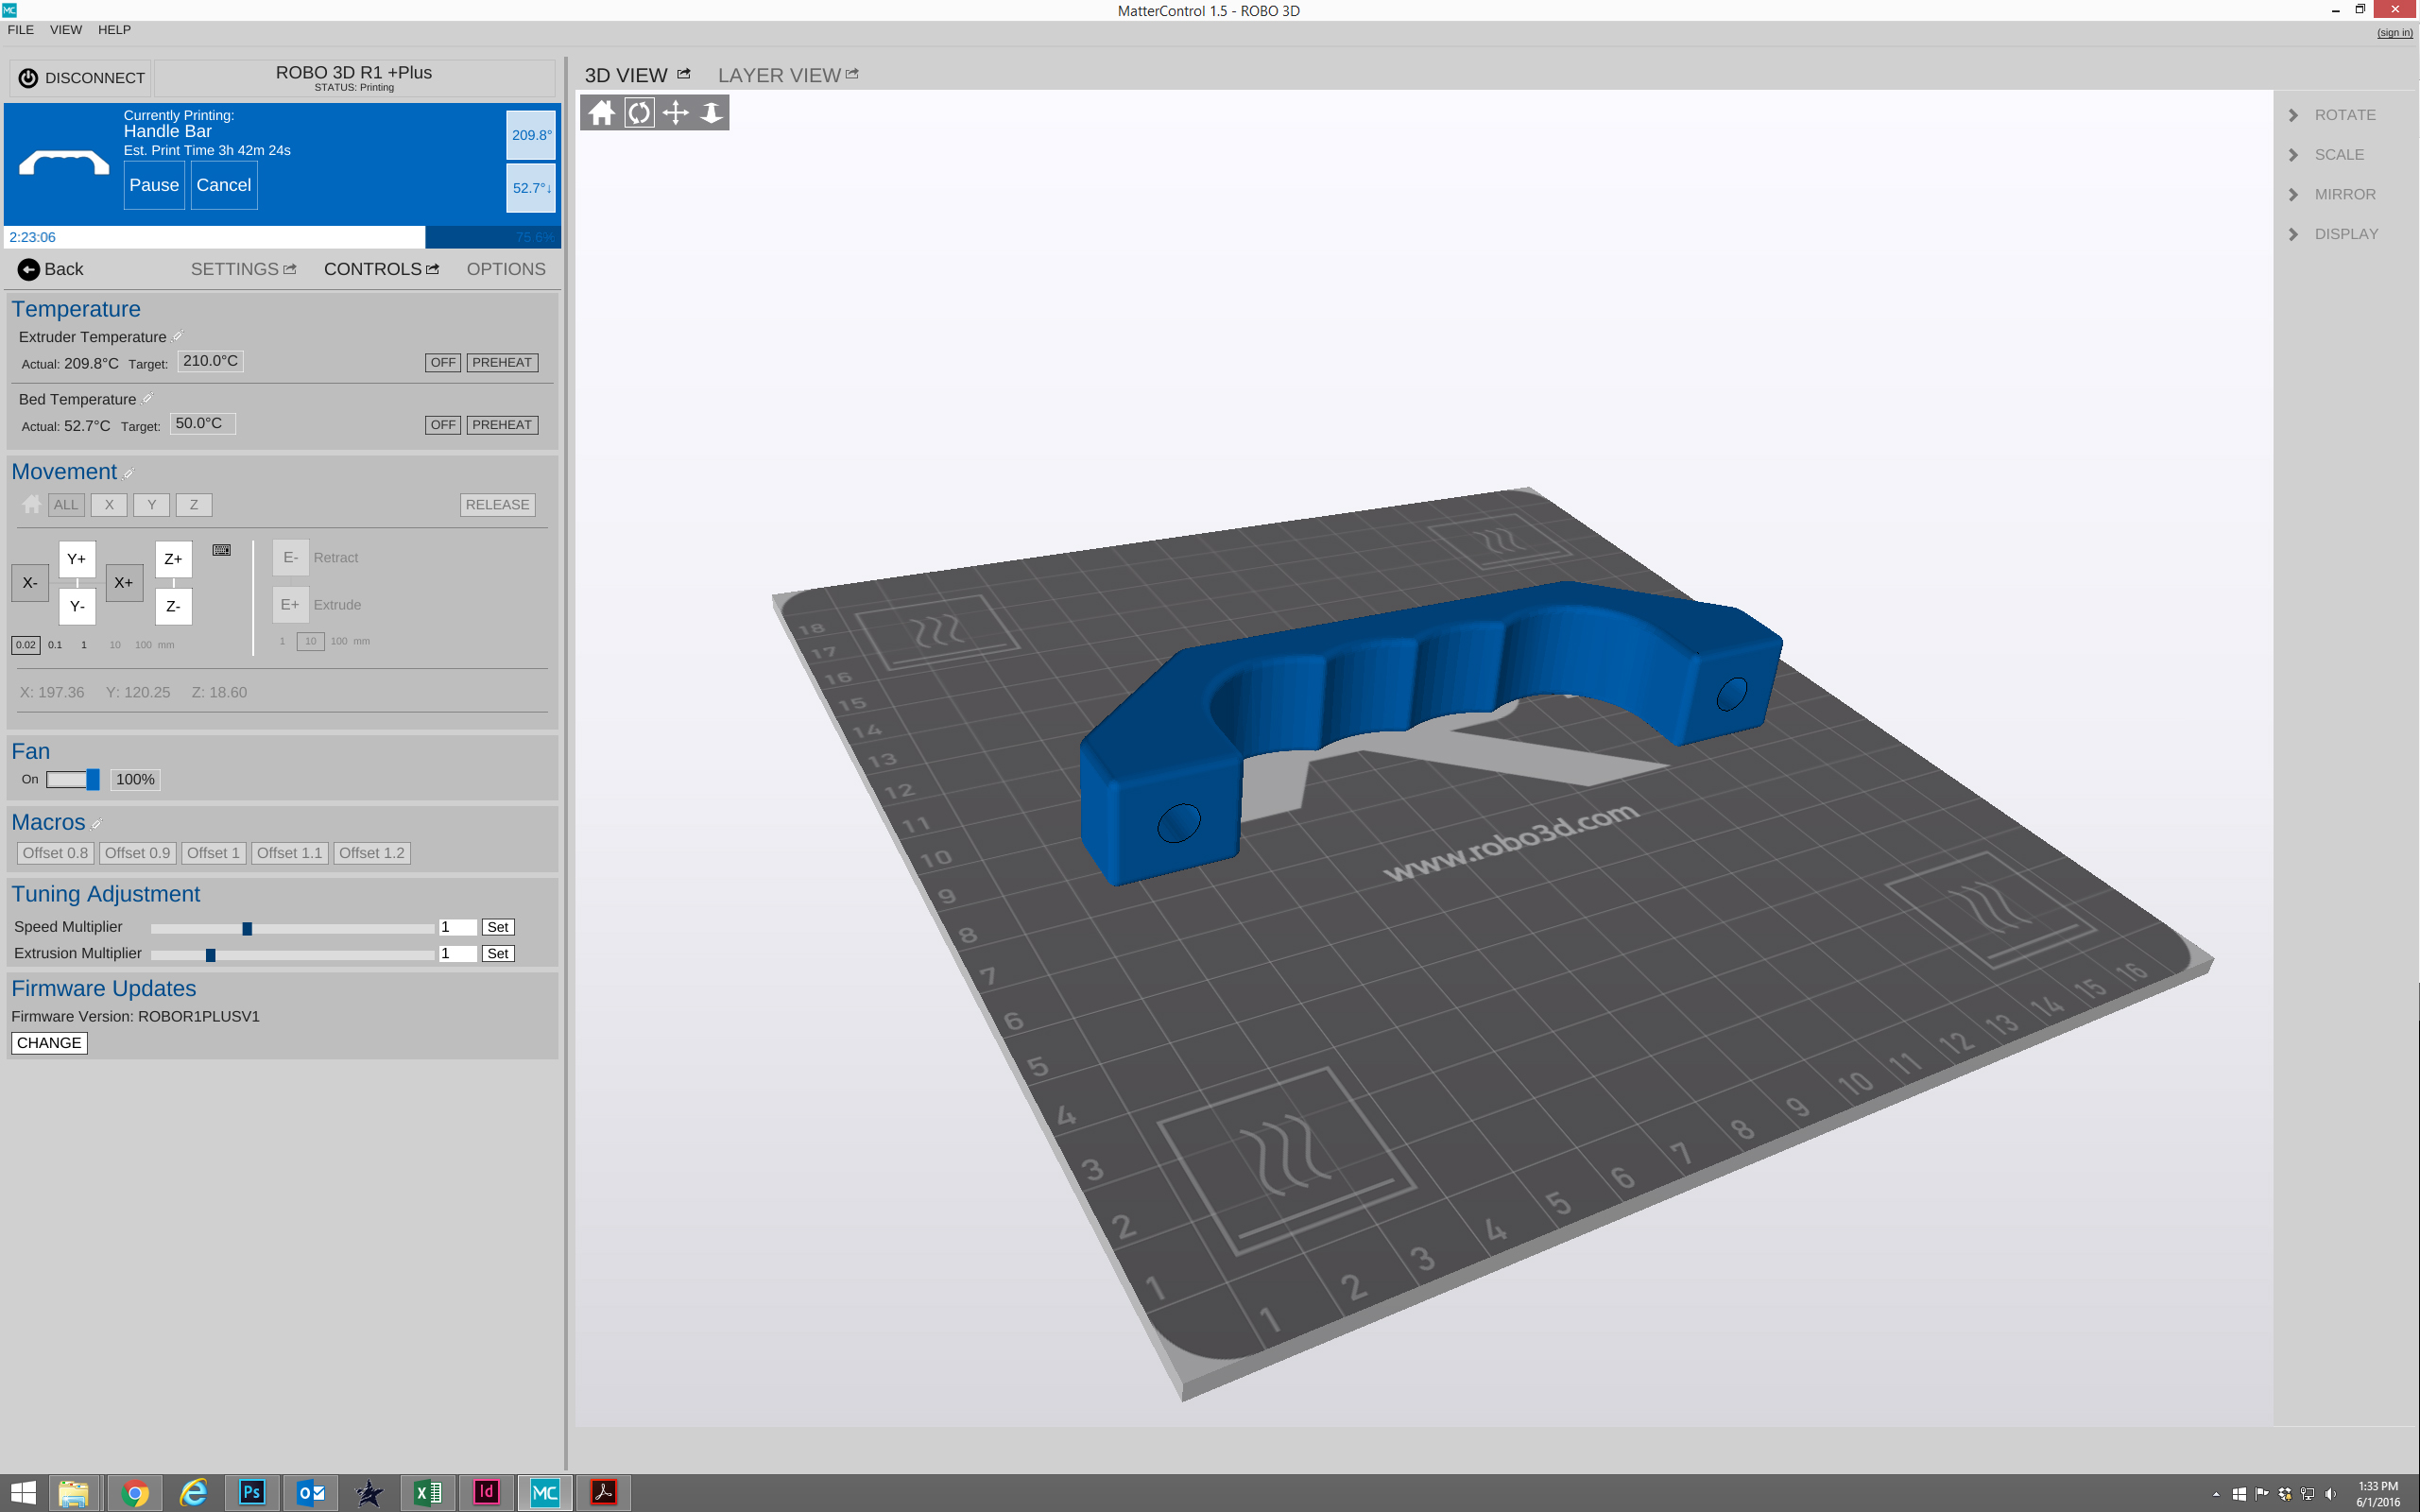Click the home axes icon in Movement section
The height and width of the screenshot is (1512, 2420).
(31, 504)
